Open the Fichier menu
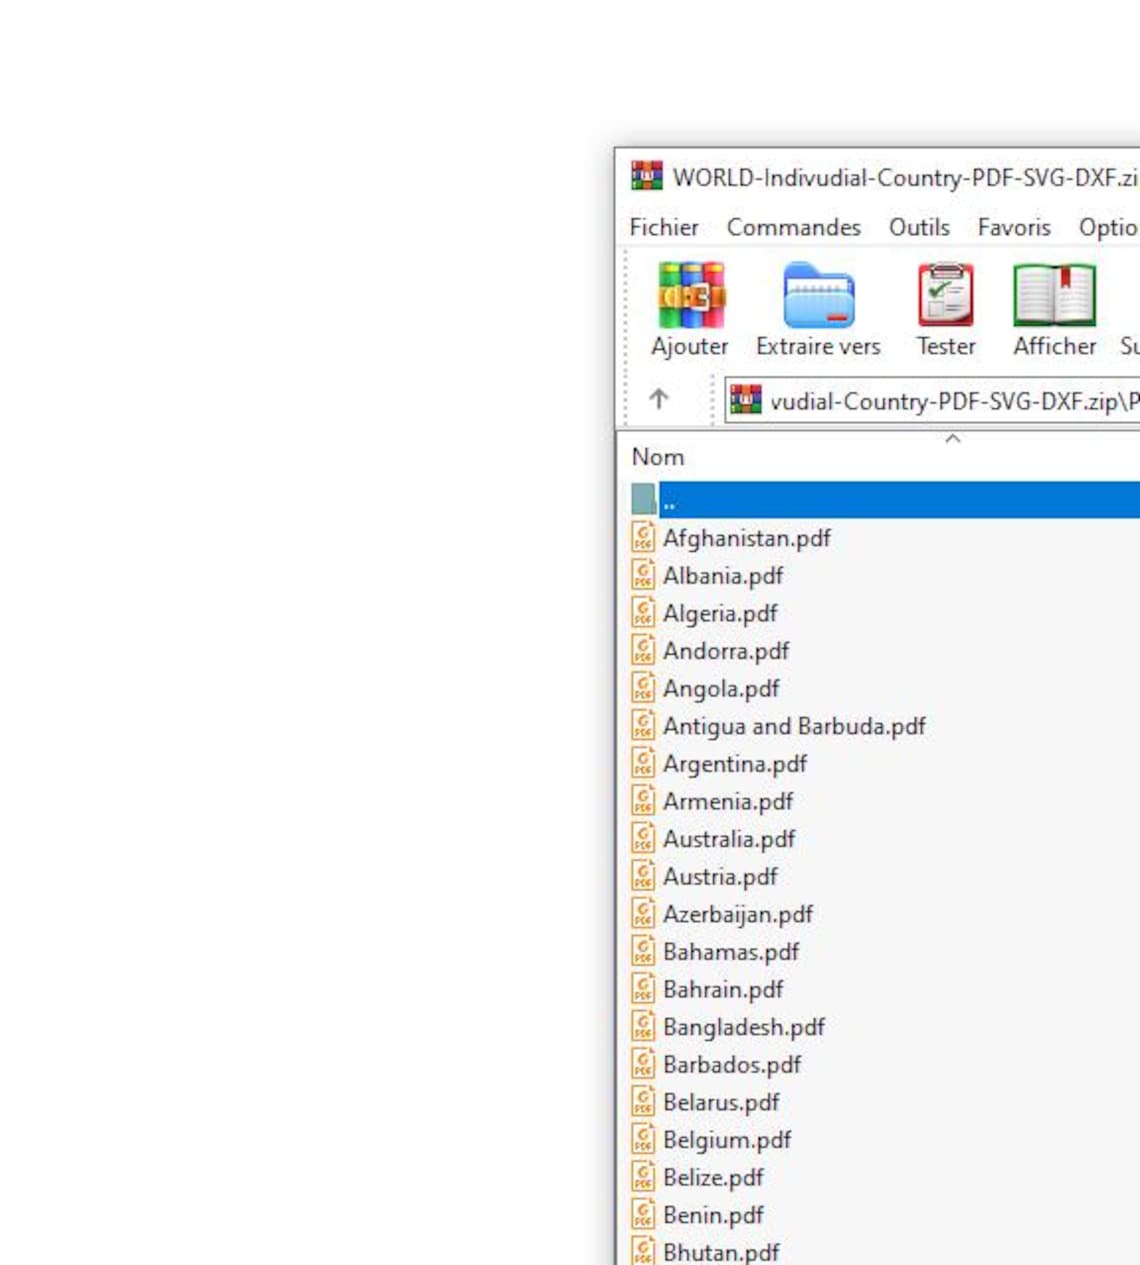The height and width of the screenshot is (1265, 1140). 664,227
